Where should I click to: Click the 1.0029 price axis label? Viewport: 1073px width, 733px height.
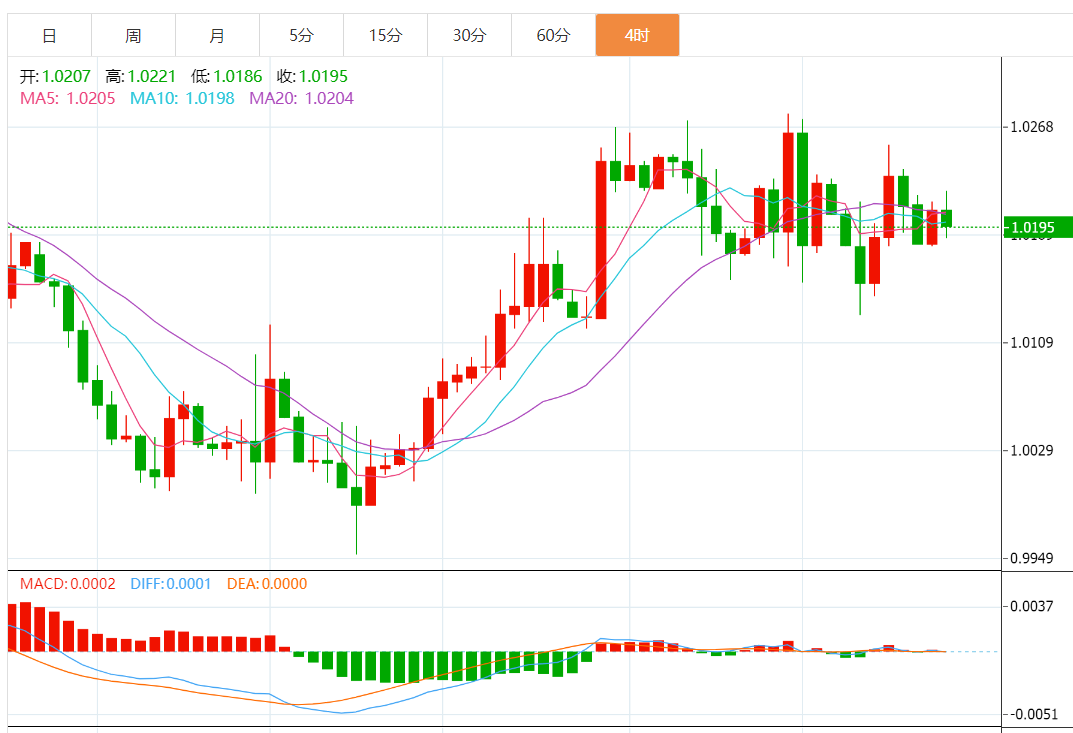point(1032,450)
